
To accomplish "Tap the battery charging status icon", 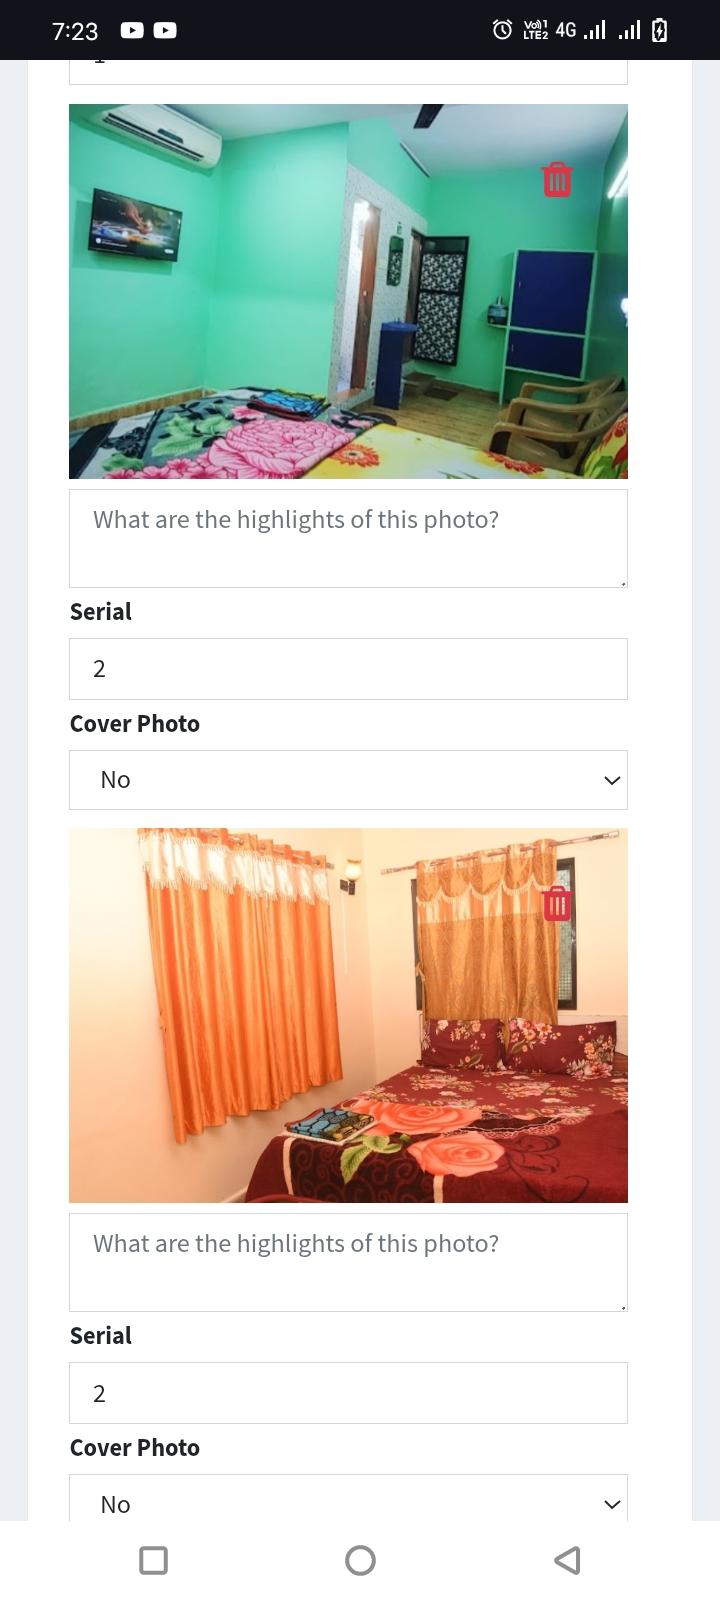I will point(659,30).
